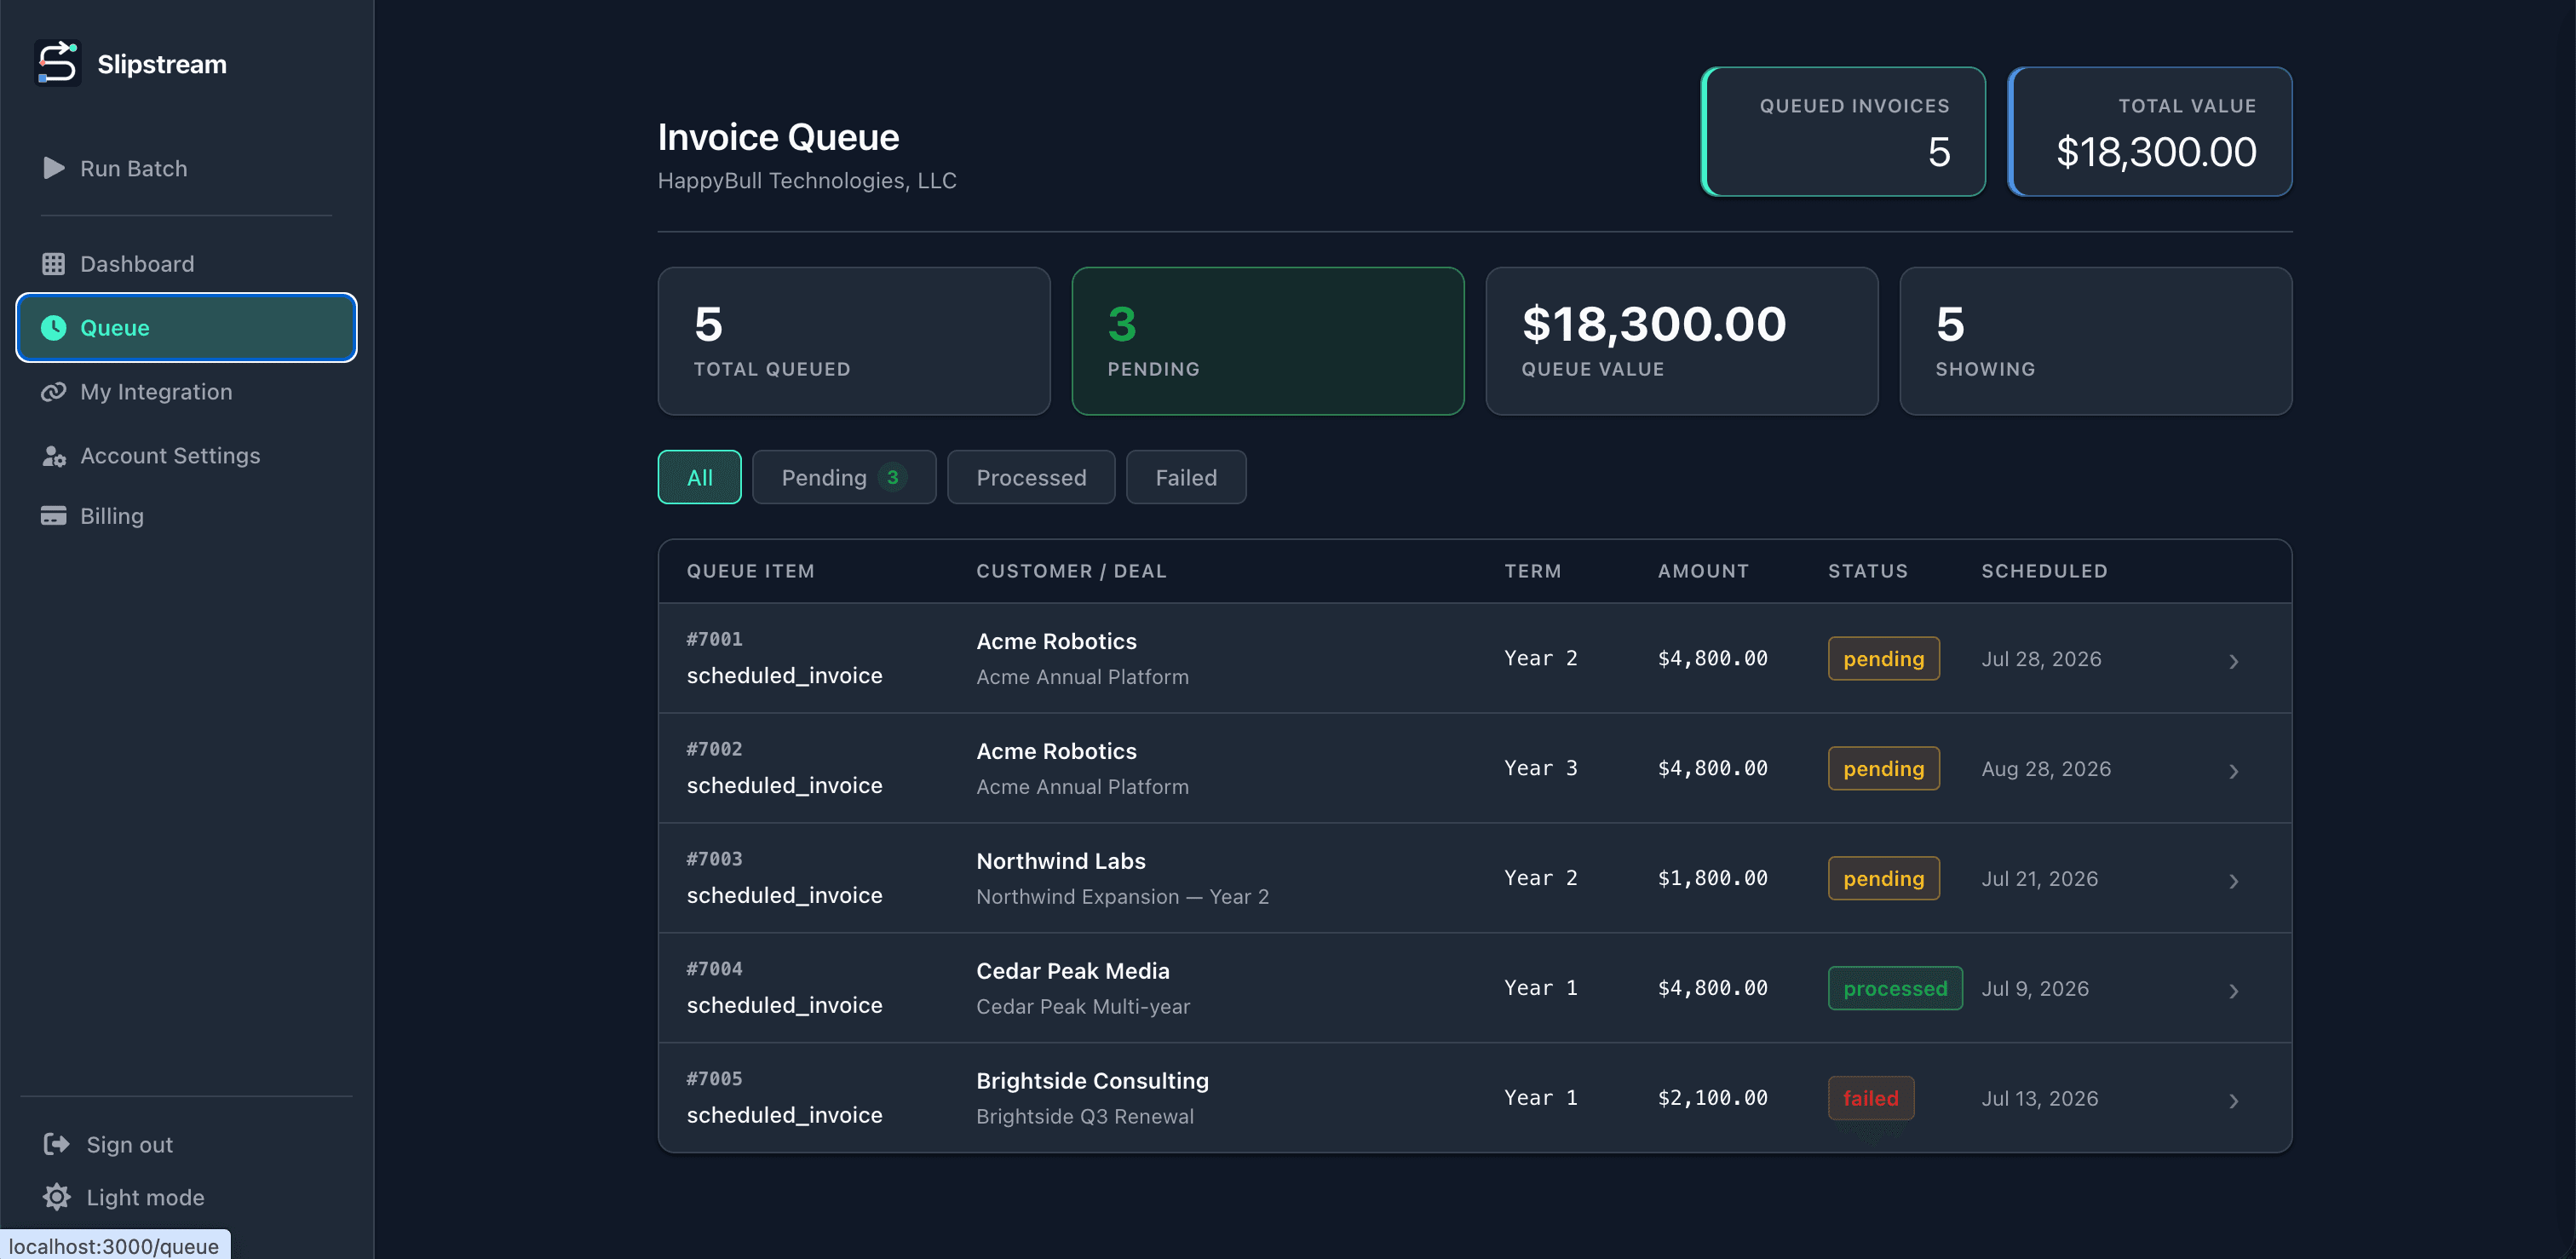Click the Northwind Labs customer name
Screen dimensions: 2576x1259
(x=1060, y=861)
